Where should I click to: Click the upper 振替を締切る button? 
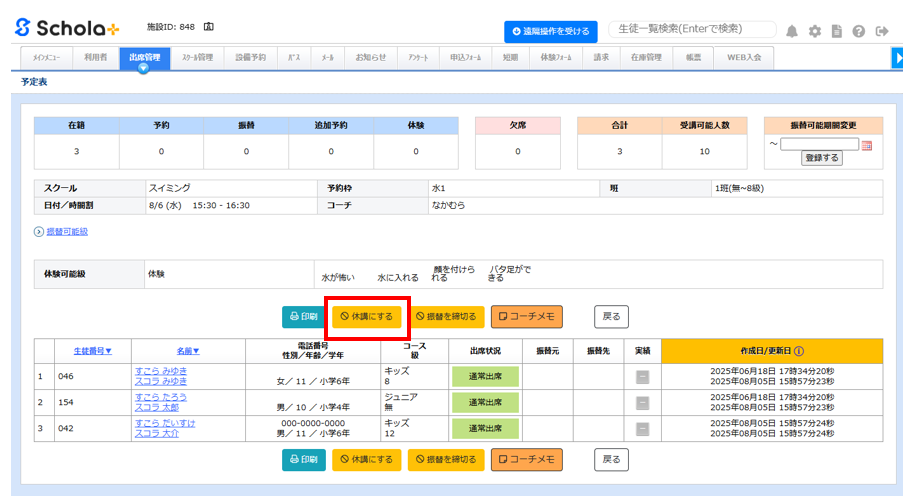tap(446, 316)
